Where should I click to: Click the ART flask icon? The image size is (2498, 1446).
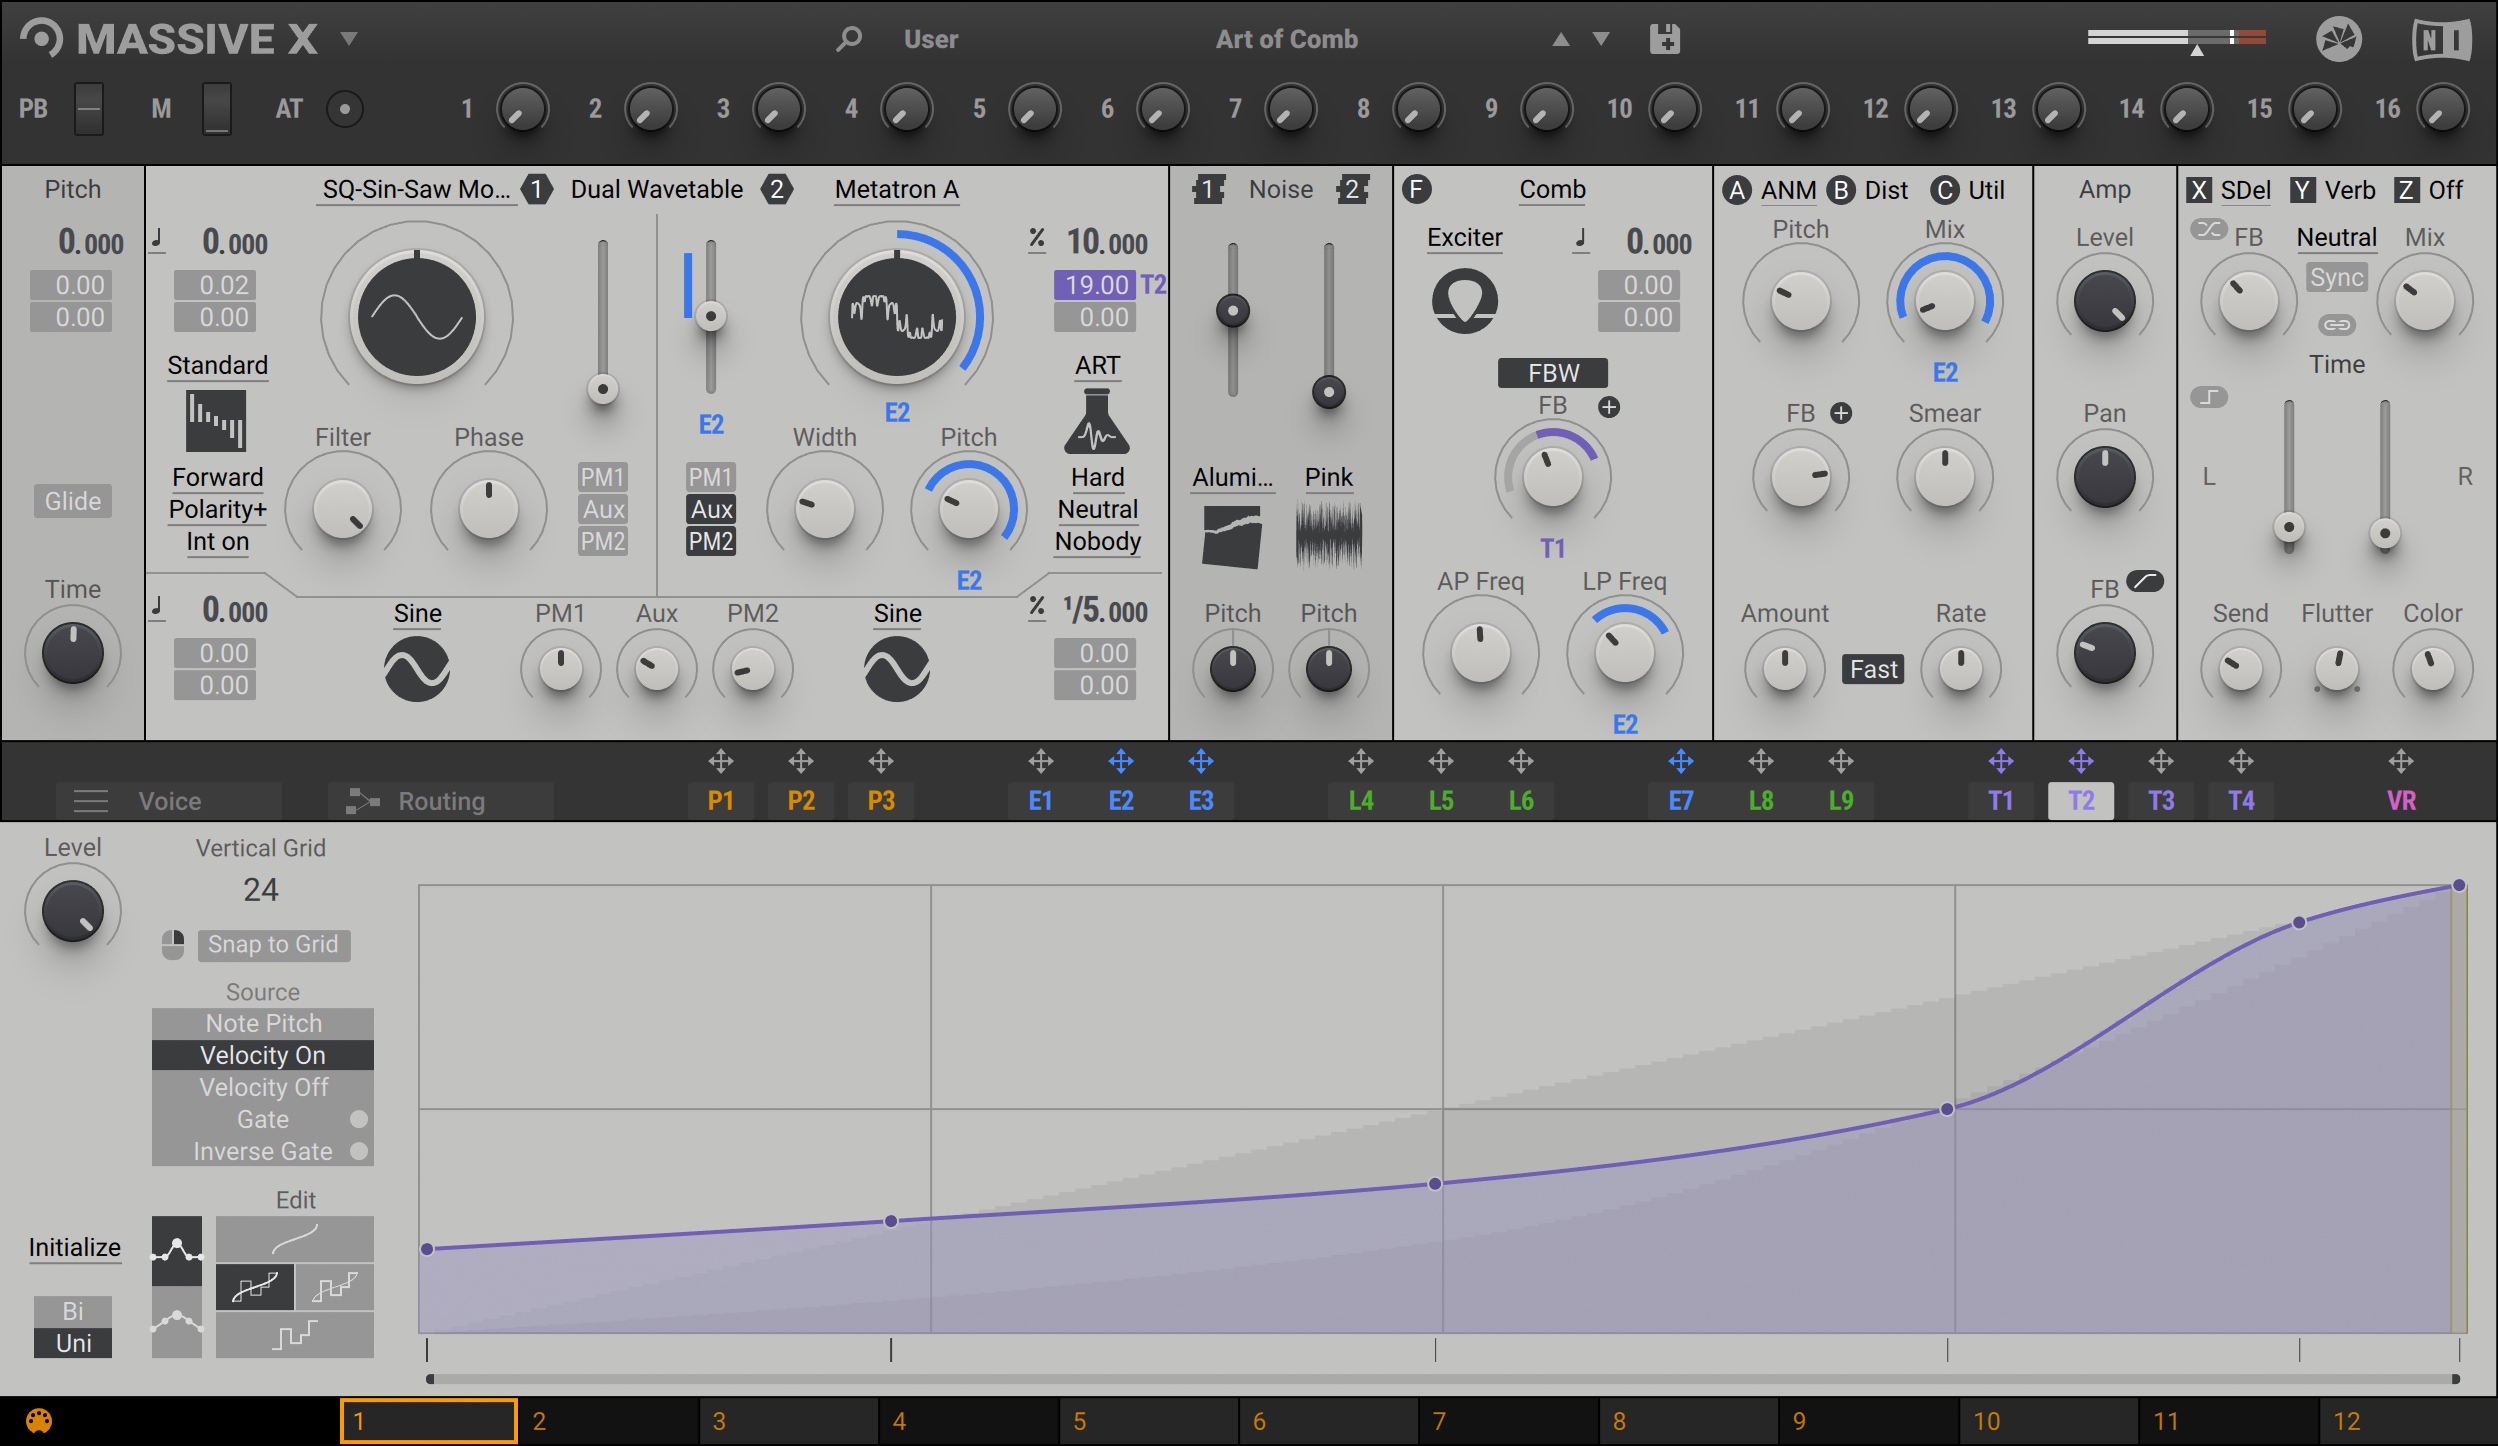click(x=1097, y=421)
